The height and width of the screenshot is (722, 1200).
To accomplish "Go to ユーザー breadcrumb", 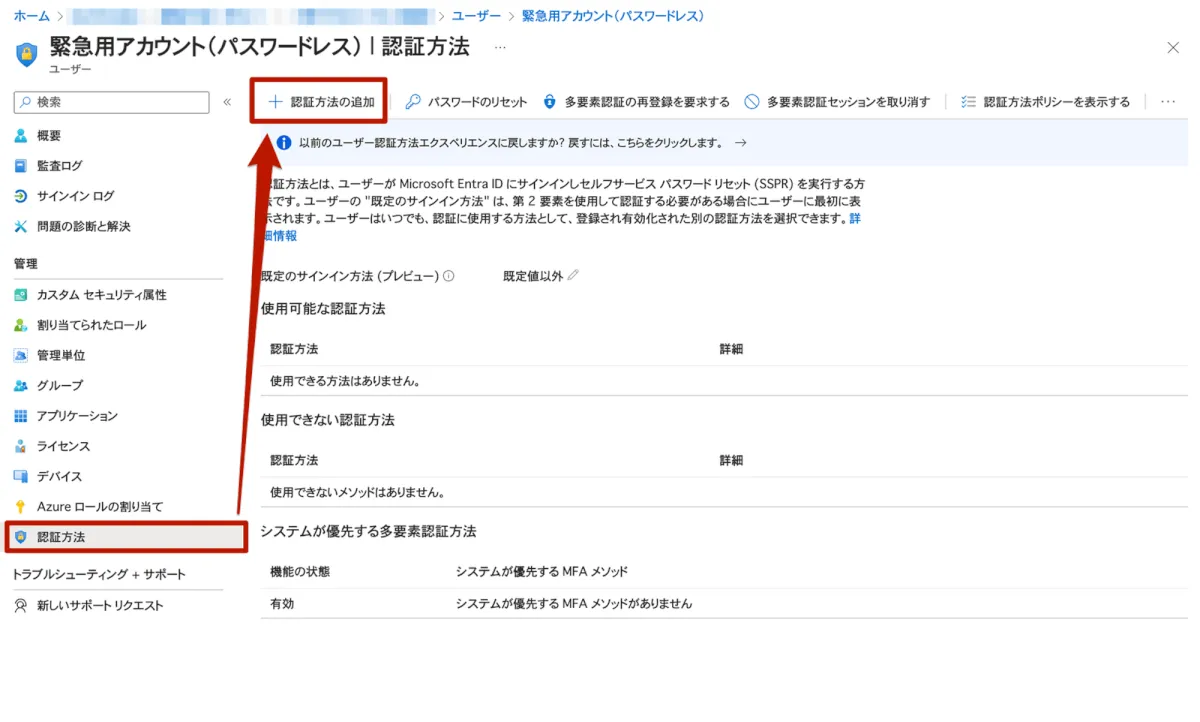I will 476,16.
